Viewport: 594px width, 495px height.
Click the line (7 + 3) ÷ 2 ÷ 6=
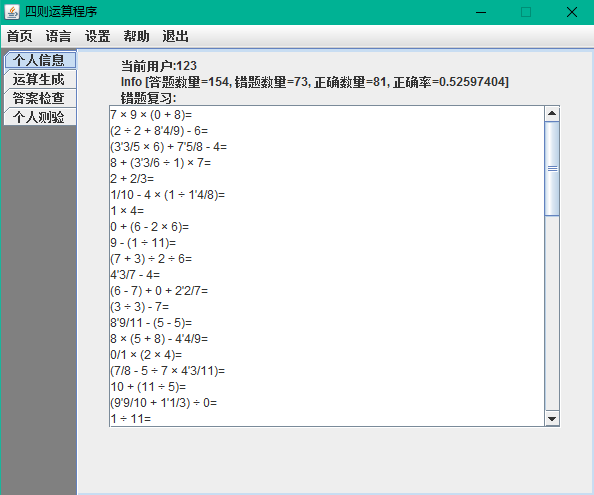point(151,259)
